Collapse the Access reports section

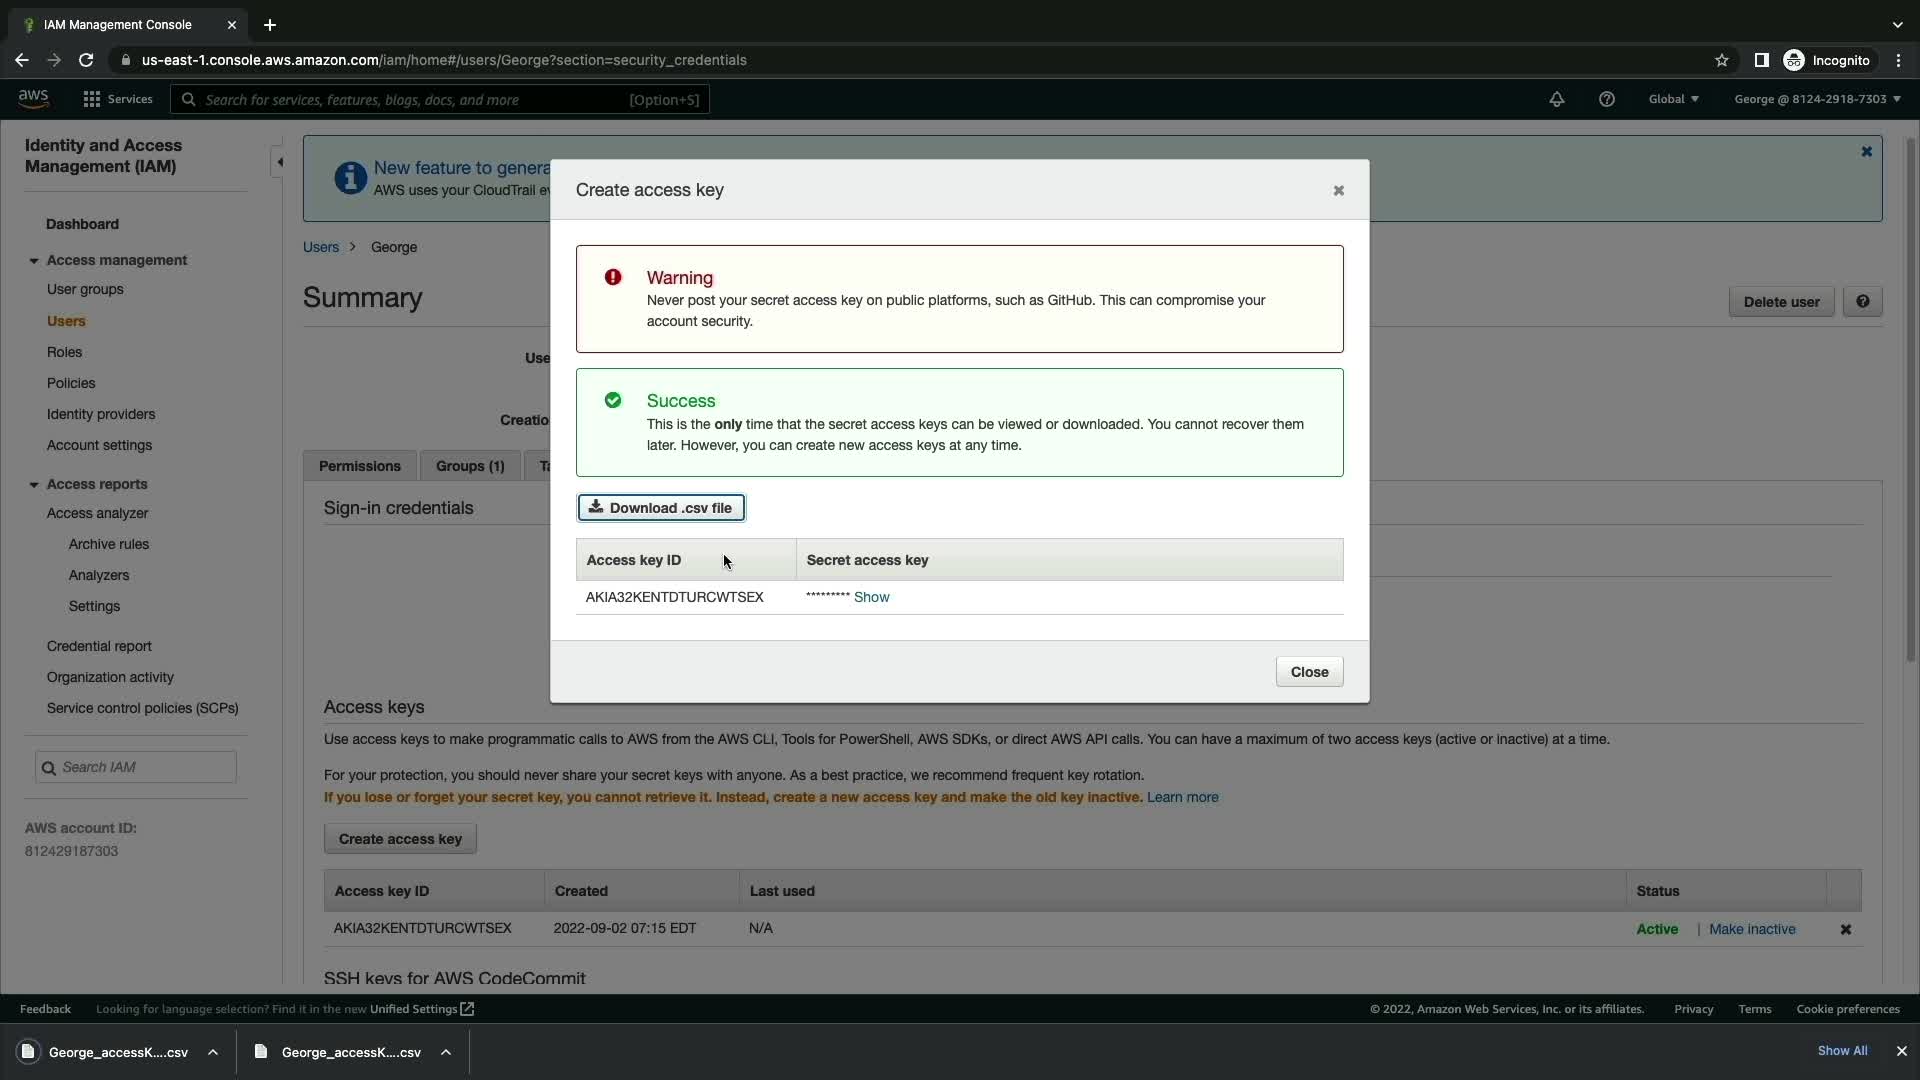pos(34,485)
